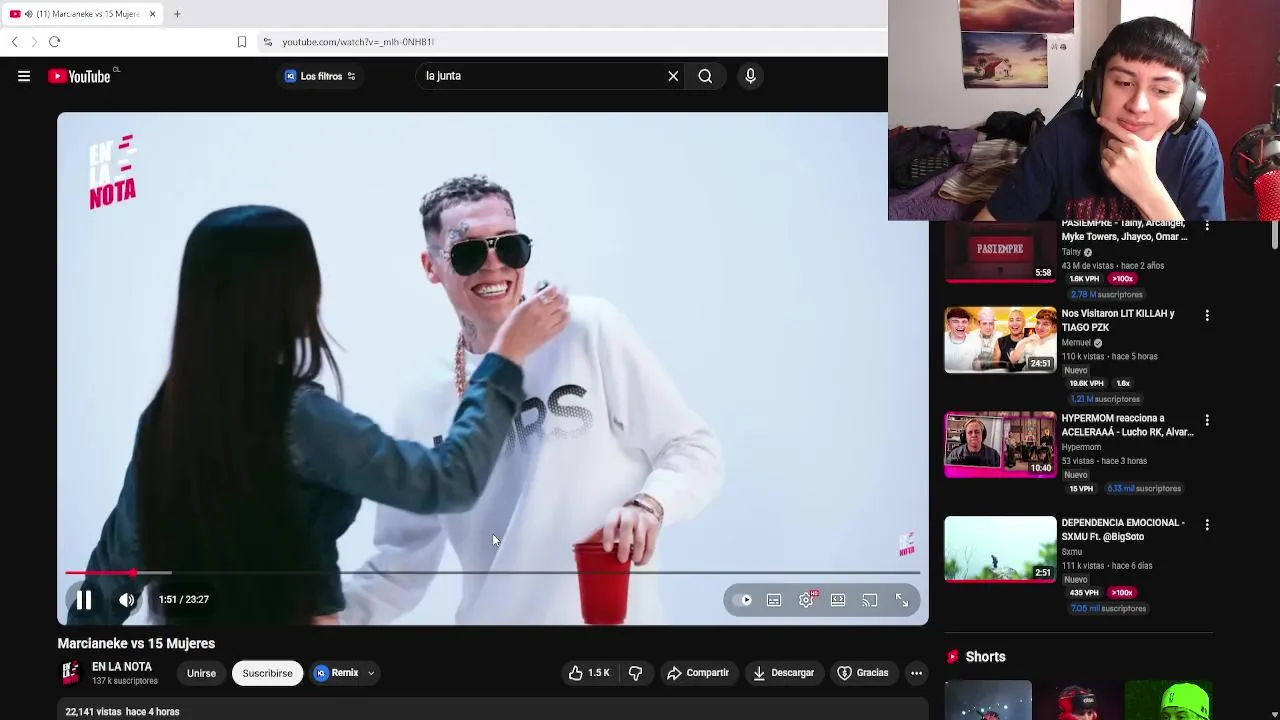Open the three-dot more actions menu below video
Image resolution: width=1280 pixels, height=720 pixels.
click(x=916, y=673)
